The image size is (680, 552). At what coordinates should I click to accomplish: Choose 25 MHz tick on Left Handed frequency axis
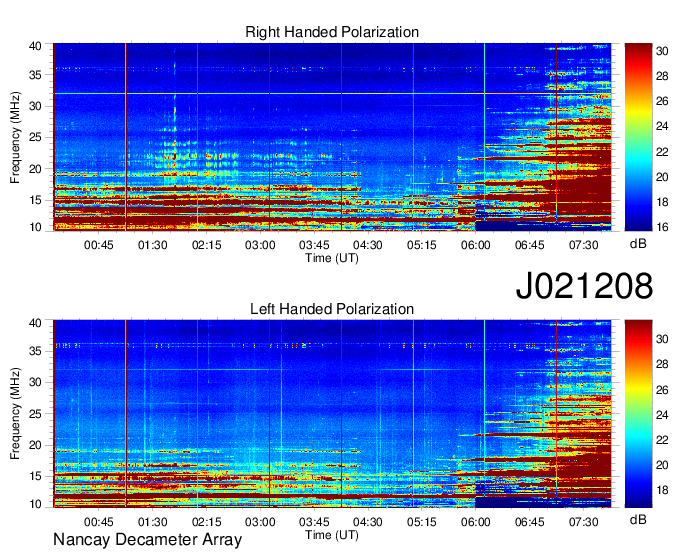(x=35, y=414)
